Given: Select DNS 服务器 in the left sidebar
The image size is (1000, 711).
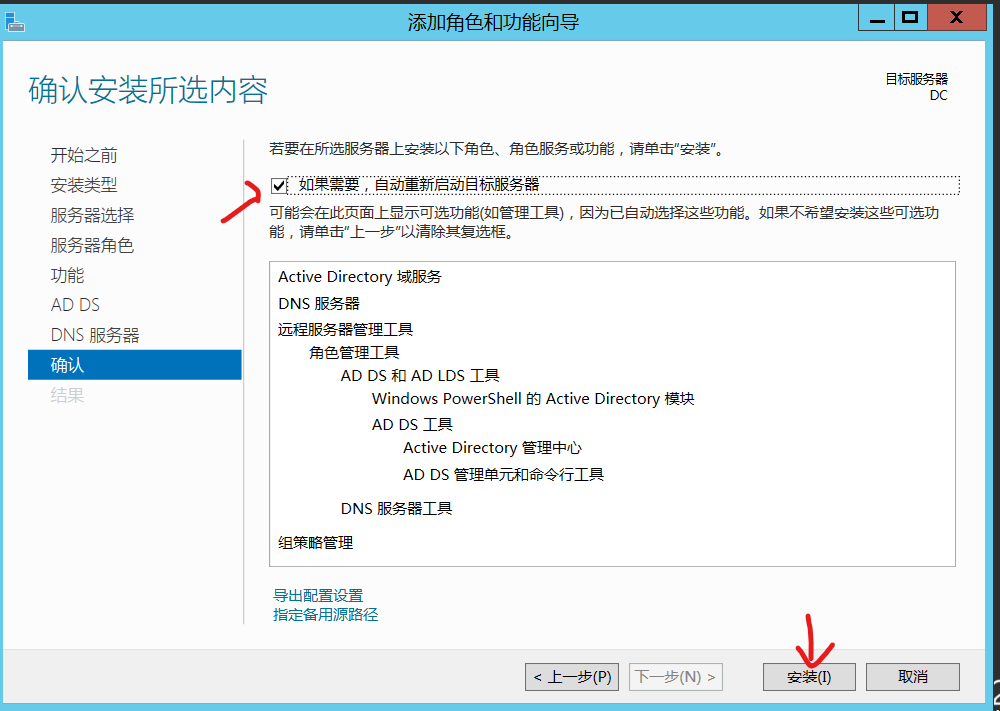Looking at the screenshot, I should [x=95, y=335].
